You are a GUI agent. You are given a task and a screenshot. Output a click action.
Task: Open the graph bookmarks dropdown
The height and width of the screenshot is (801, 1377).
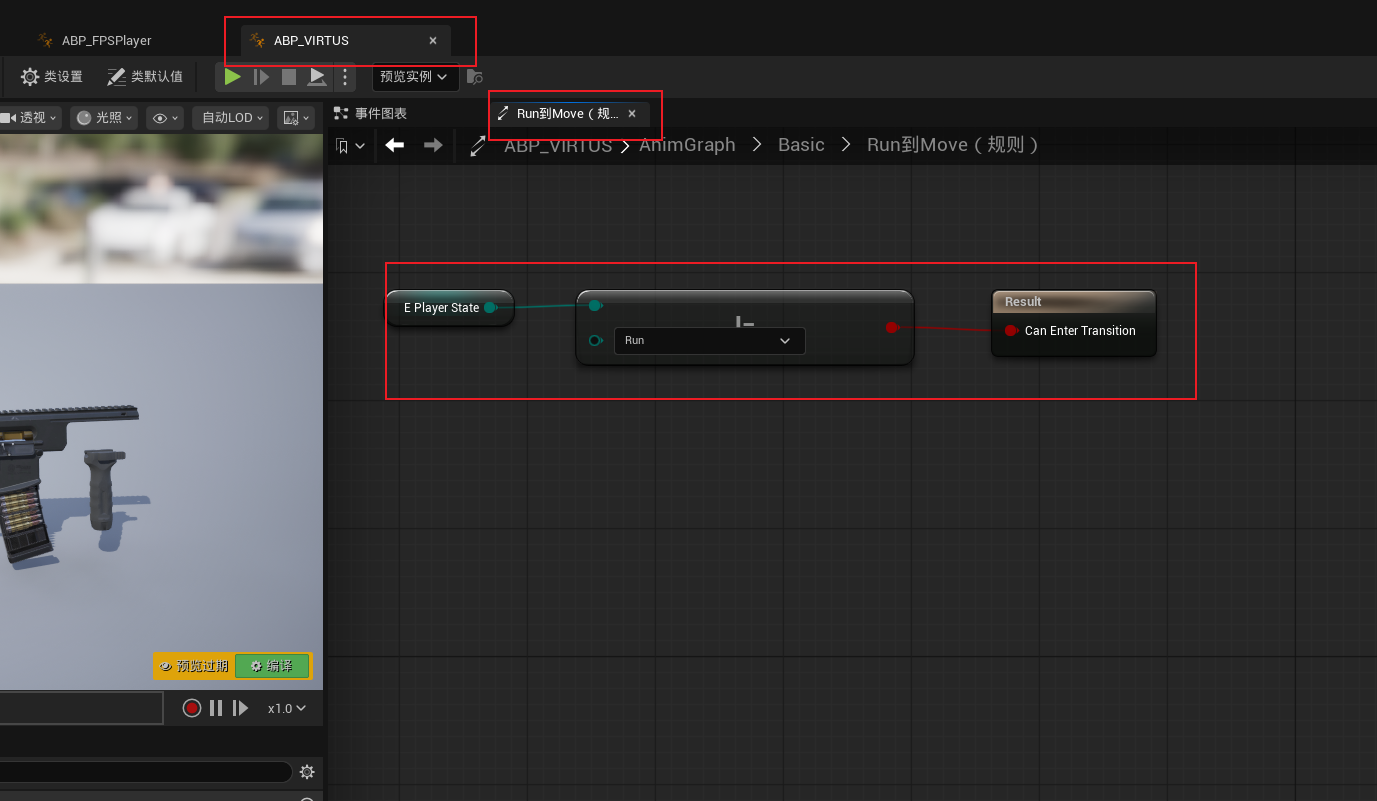[350, 146]
